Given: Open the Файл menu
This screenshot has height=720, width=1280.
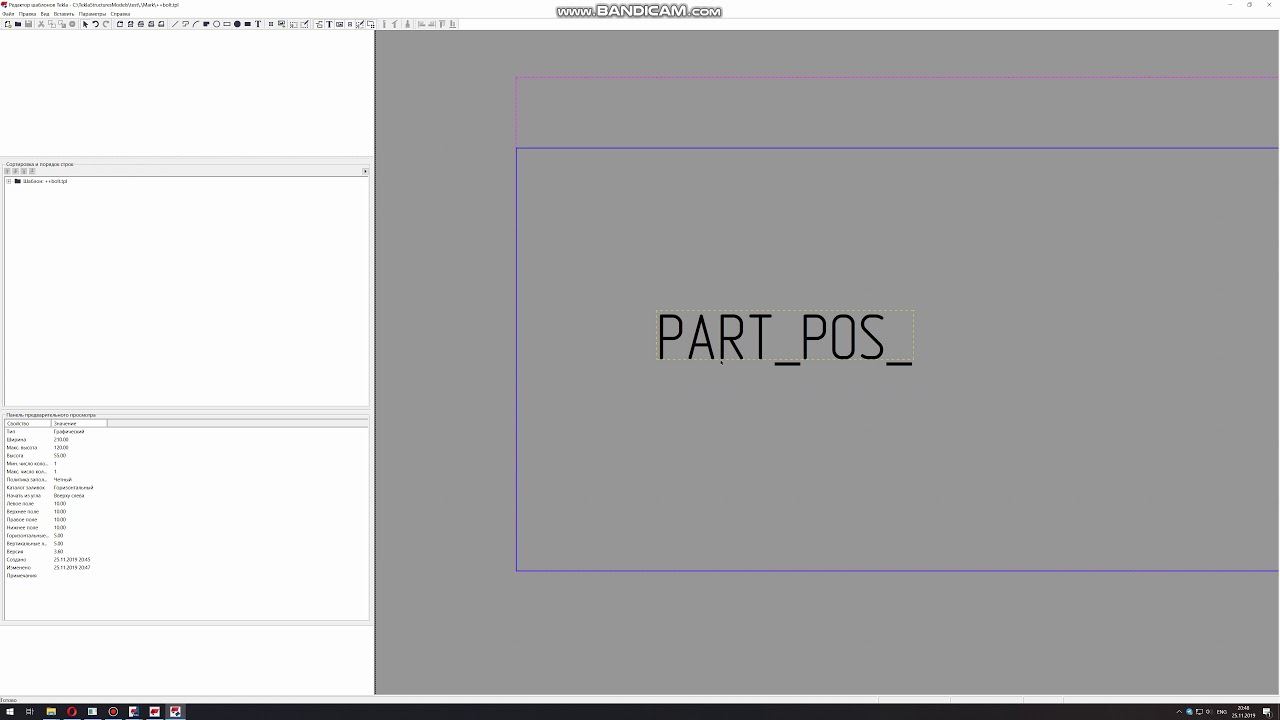Looking at the screenshot, I should 8,14.
